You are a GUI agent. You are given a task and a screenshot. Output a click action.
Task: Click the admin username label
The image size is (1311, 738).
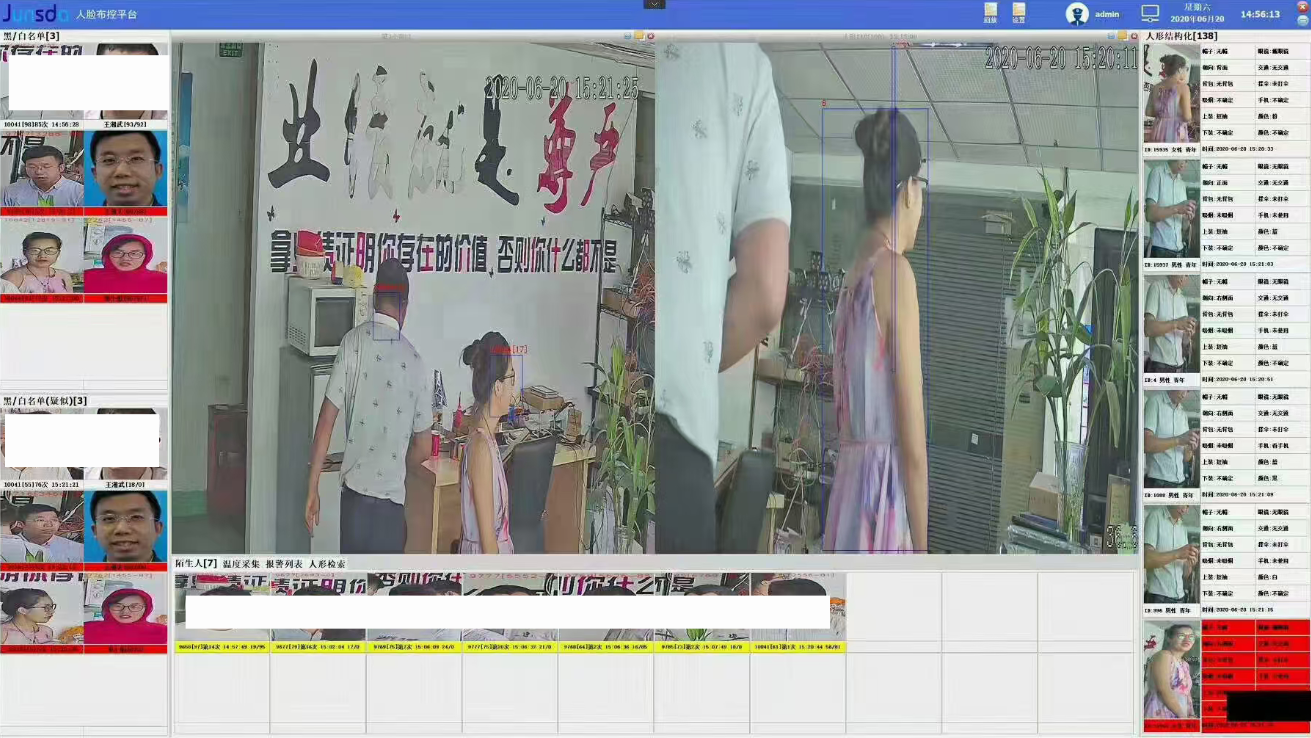(1107, 14)
